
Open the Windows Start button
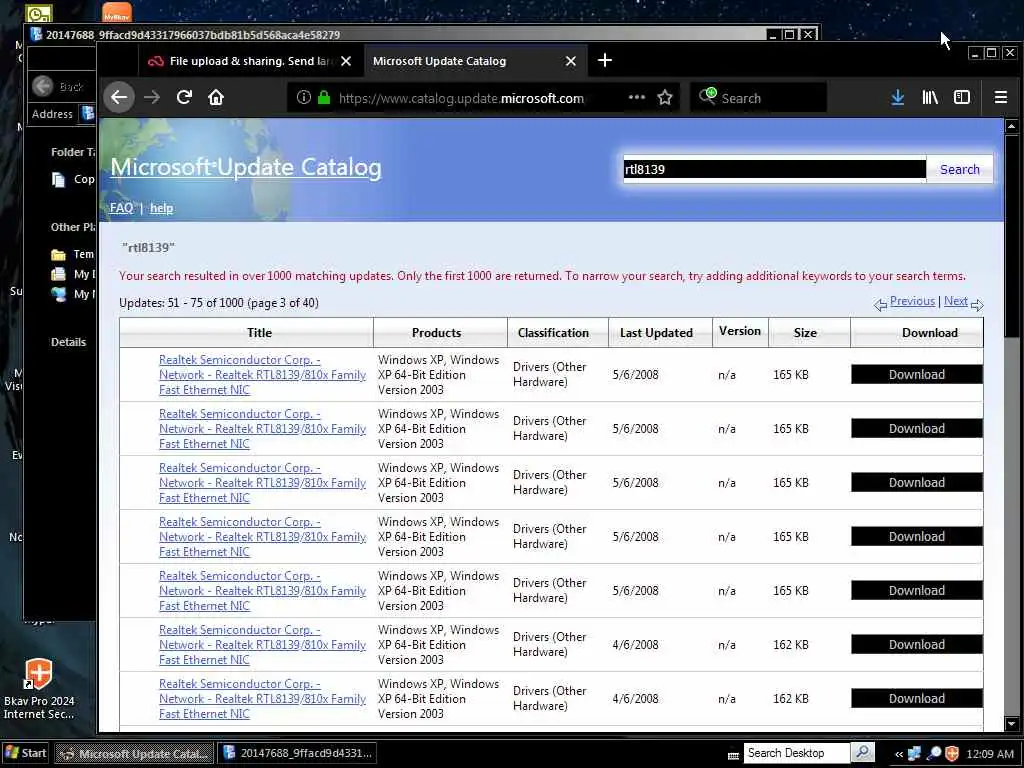pyautogui.click(x=26, y=753)
